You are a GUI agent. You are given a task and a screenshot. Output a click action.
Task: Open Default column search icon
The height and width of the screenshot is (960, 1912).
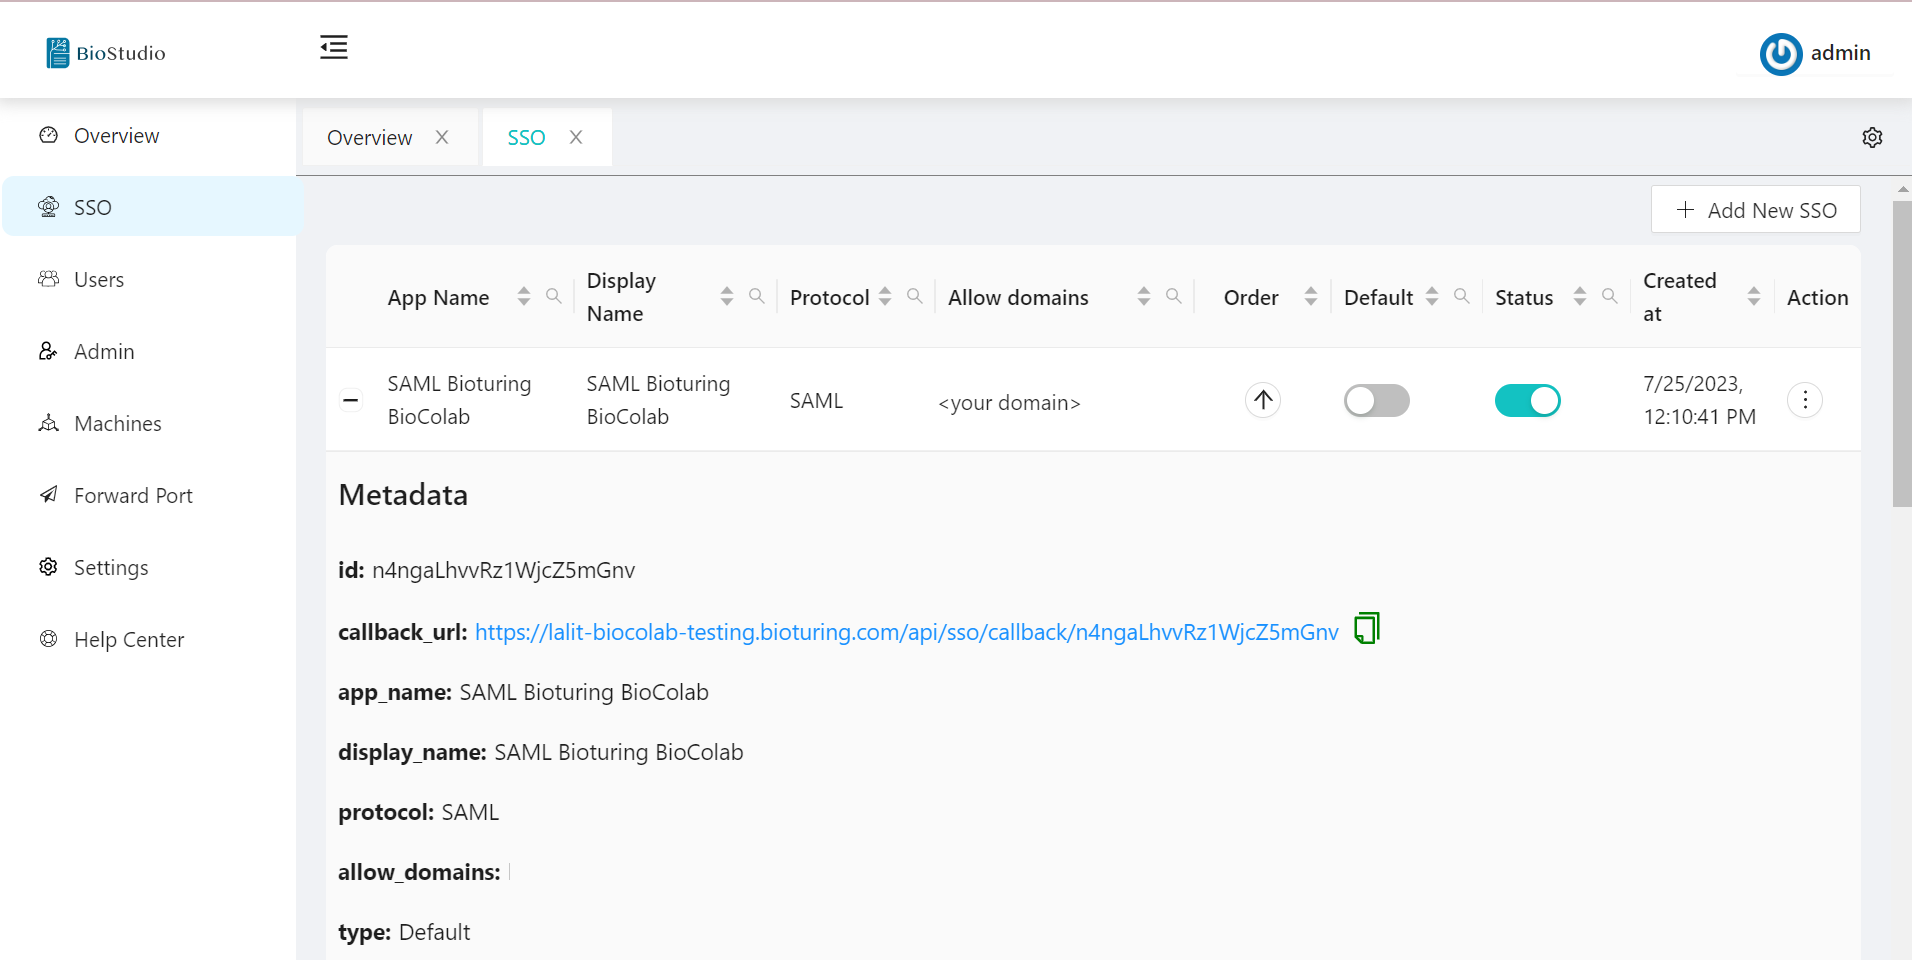click(1461, 296)
